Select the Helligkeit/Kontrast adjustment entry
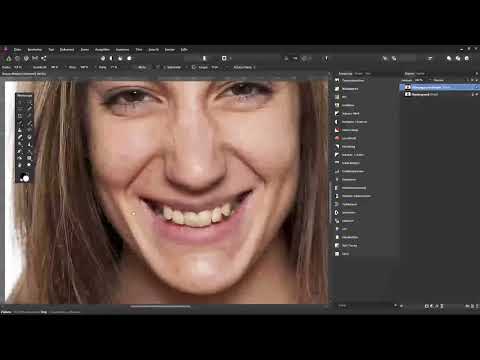The height and width of the screenshot is (360, 480). point(354,122)
